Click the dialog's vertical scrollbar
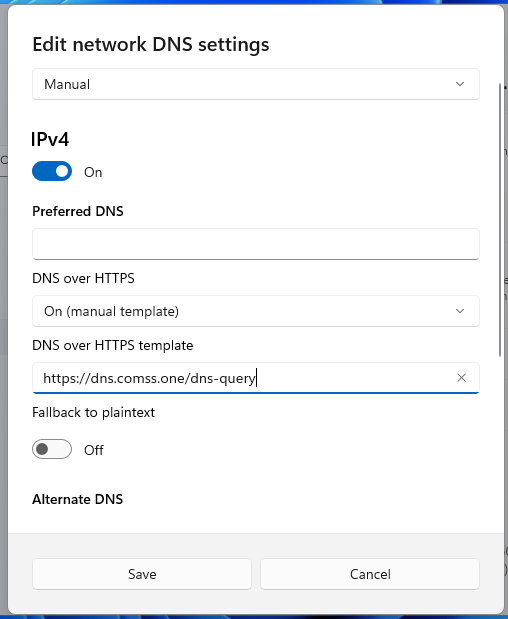 pyautogui.click(x=500, y=219)
